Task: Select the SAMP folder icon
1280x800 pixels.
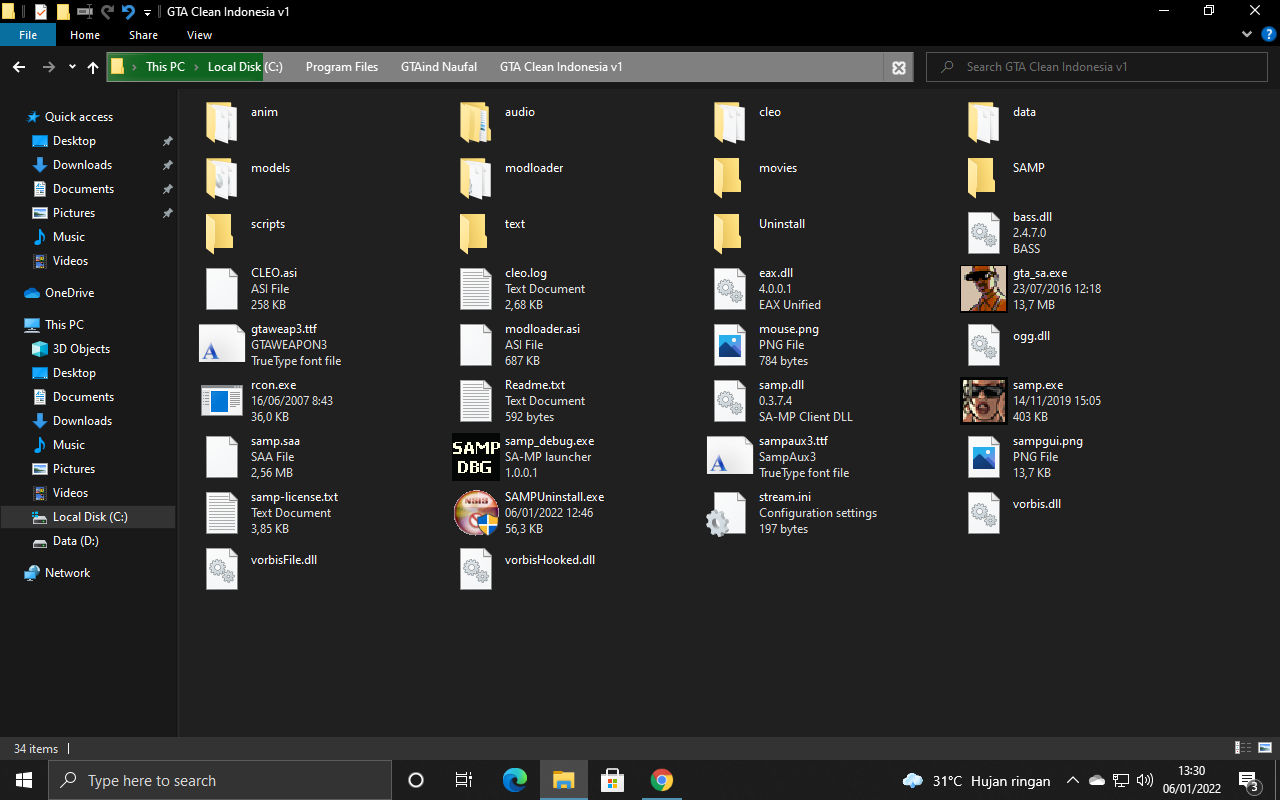Action: 982,177
